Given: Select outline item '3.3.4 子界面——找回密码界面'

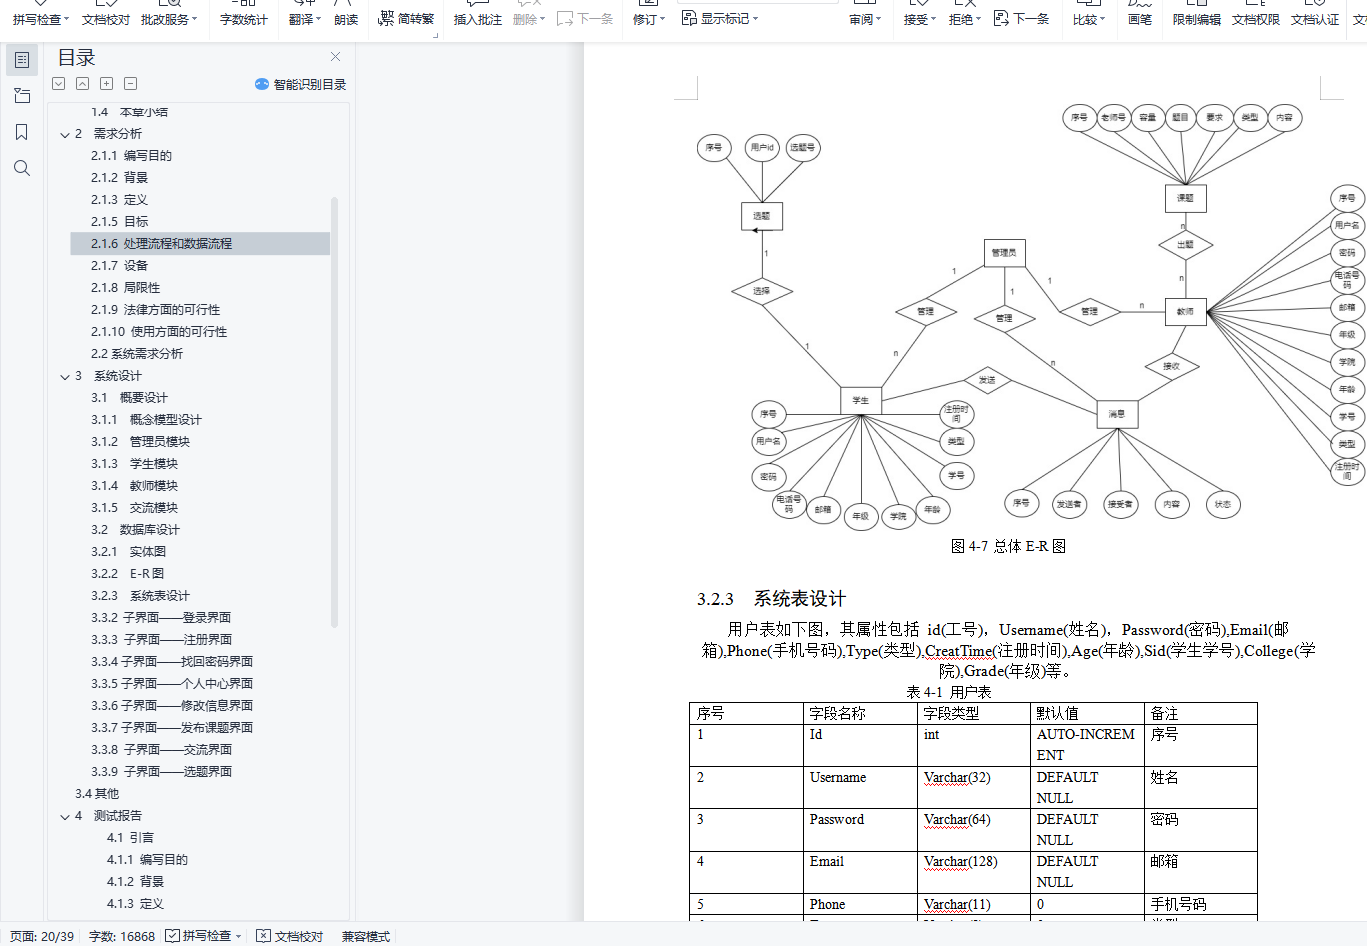Looking at the screenshot, I should tap(172, 662).
